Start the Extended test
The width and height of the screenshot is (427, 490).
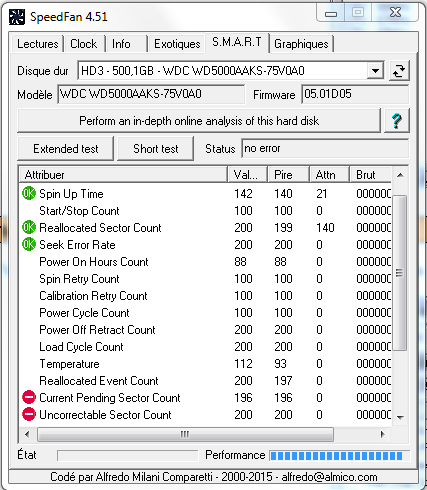click(x=65, y=149)
